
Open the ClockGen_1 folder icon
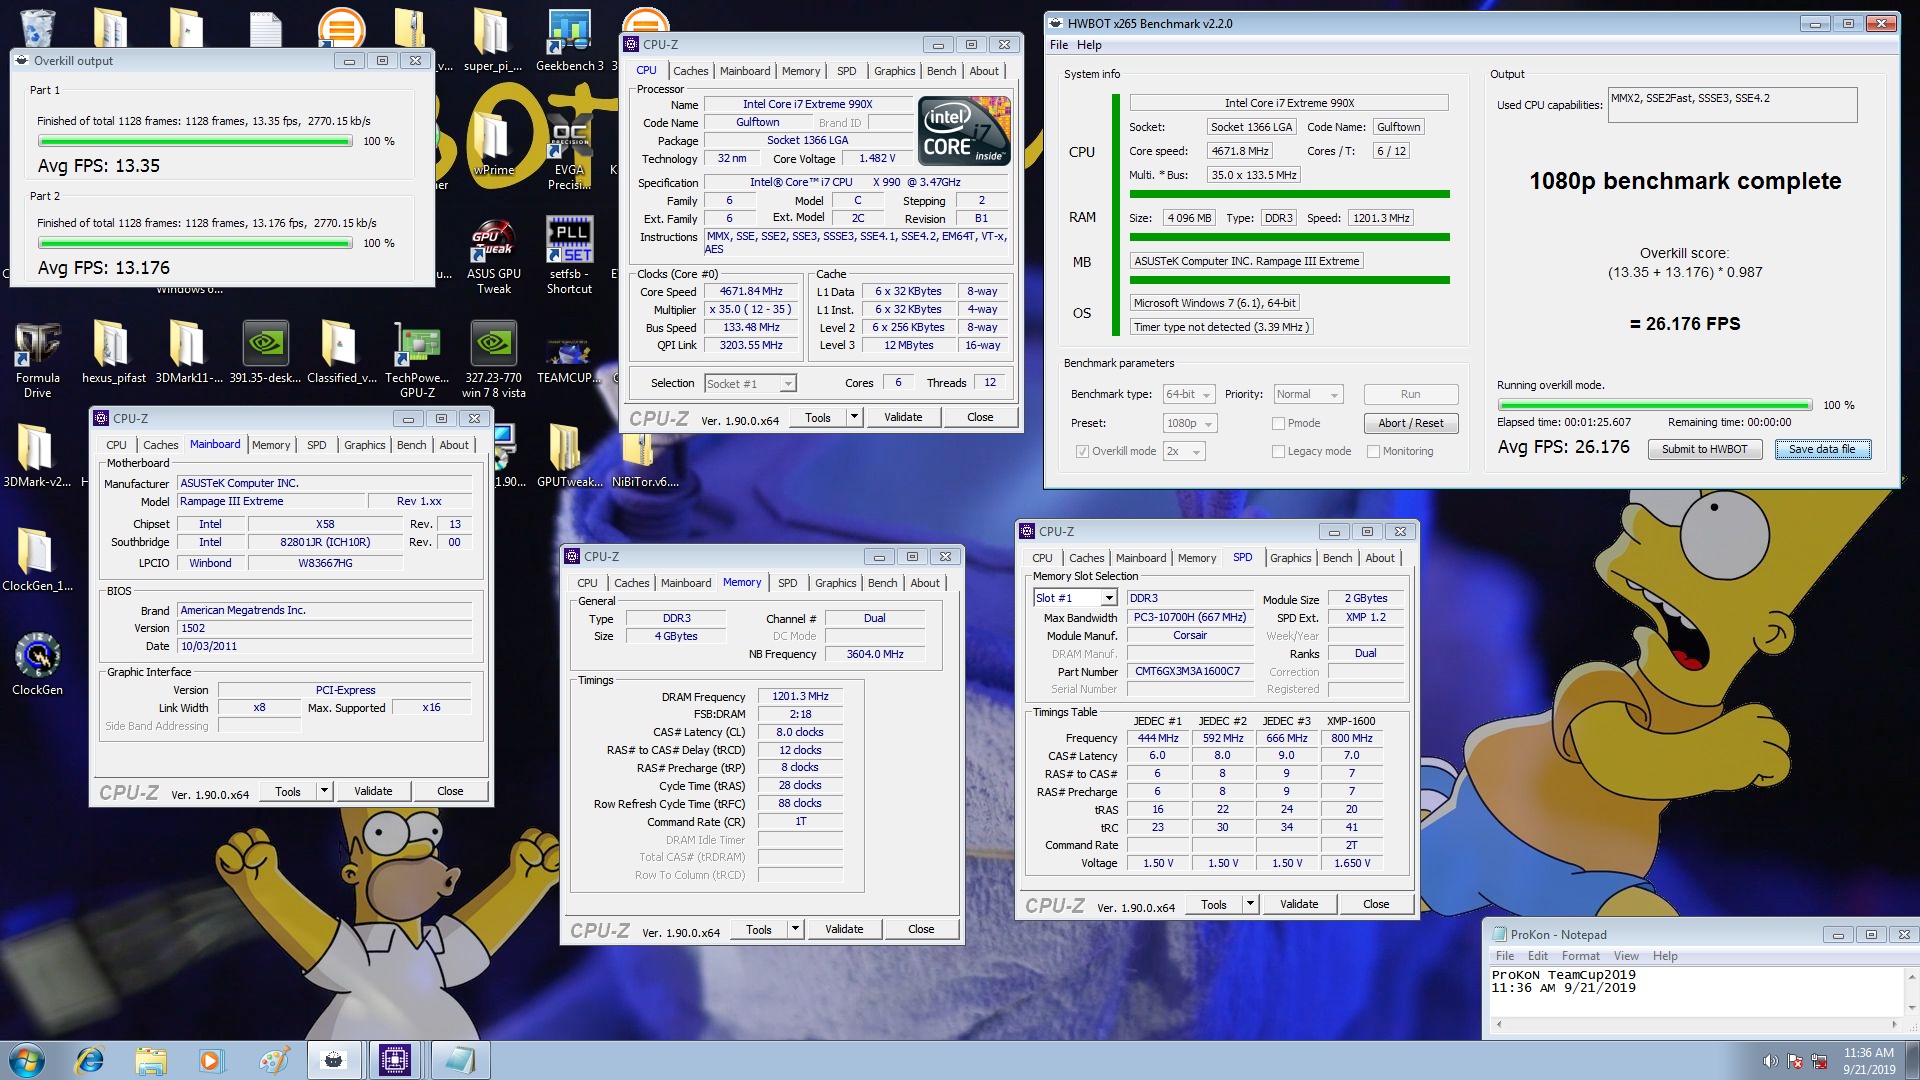[37, 560]
